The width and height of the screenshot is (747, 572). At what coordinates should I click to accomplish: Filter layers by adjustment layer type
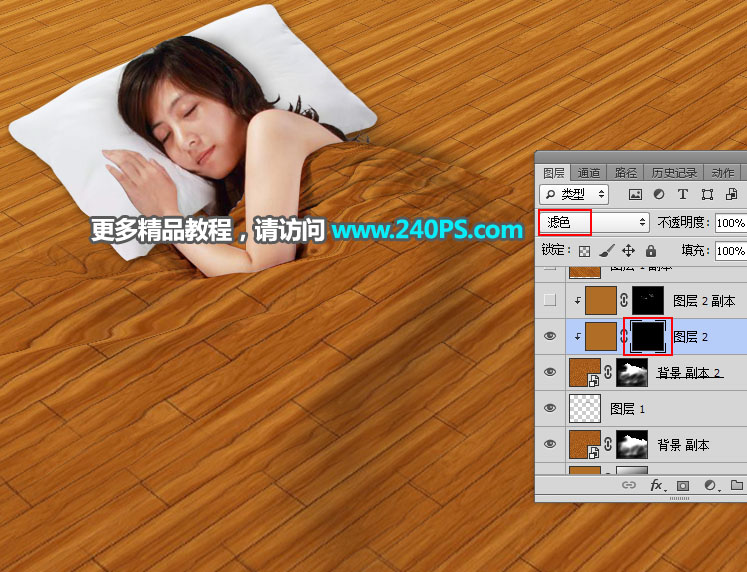659,194
